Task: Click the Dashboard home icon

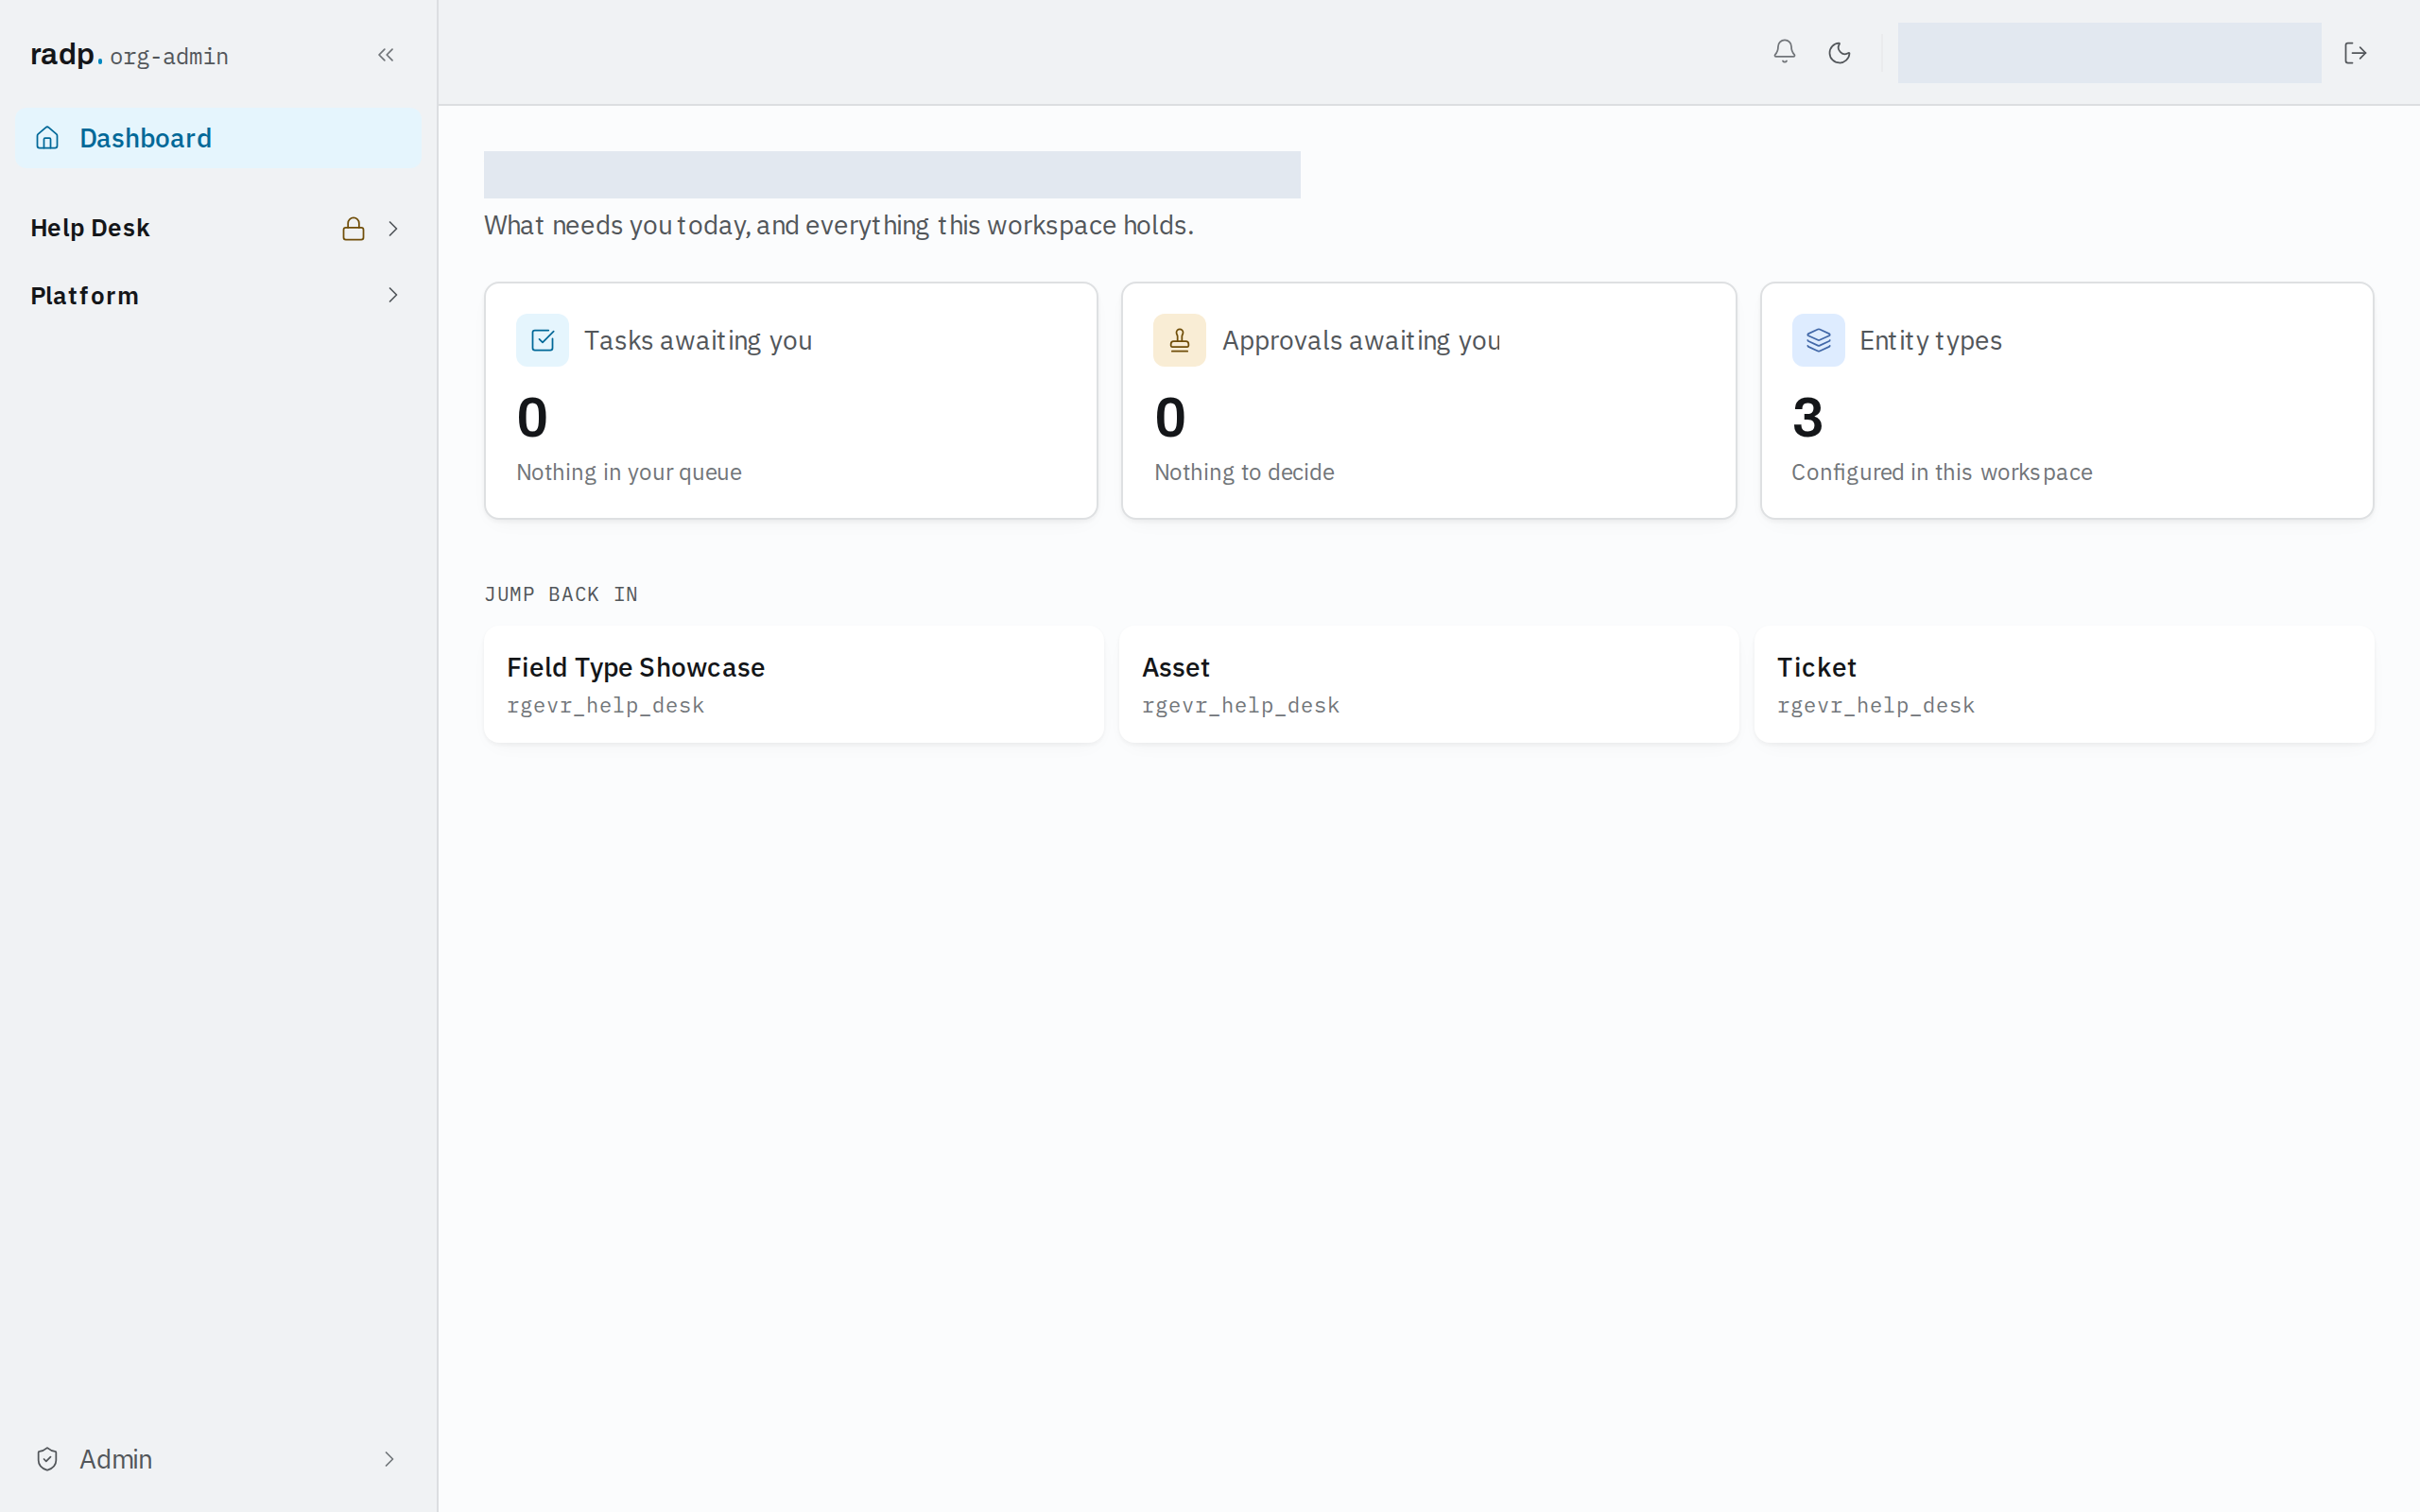Action: (47, 138)
